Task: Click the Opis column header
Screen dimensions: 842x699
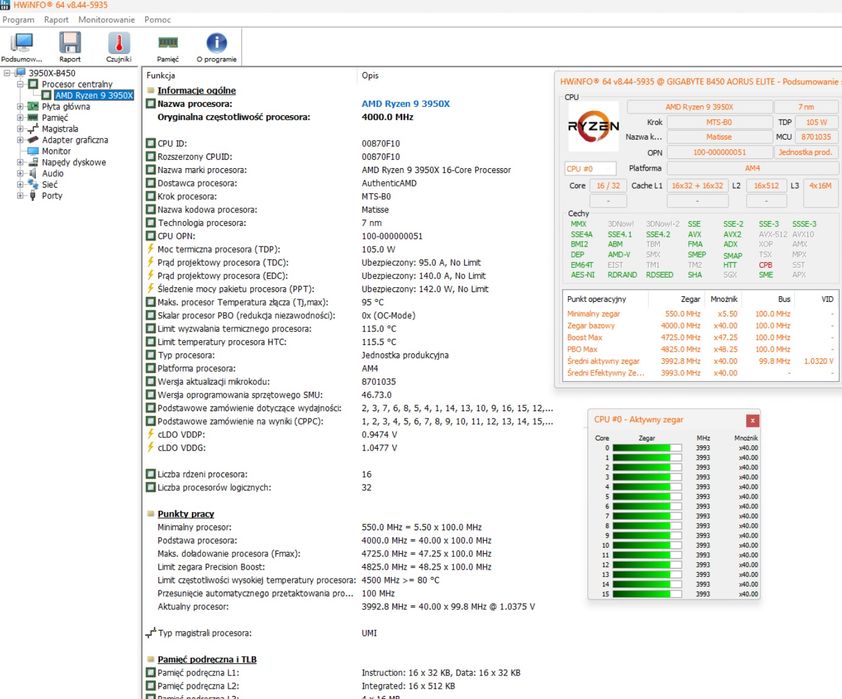Action: point(370,76)
